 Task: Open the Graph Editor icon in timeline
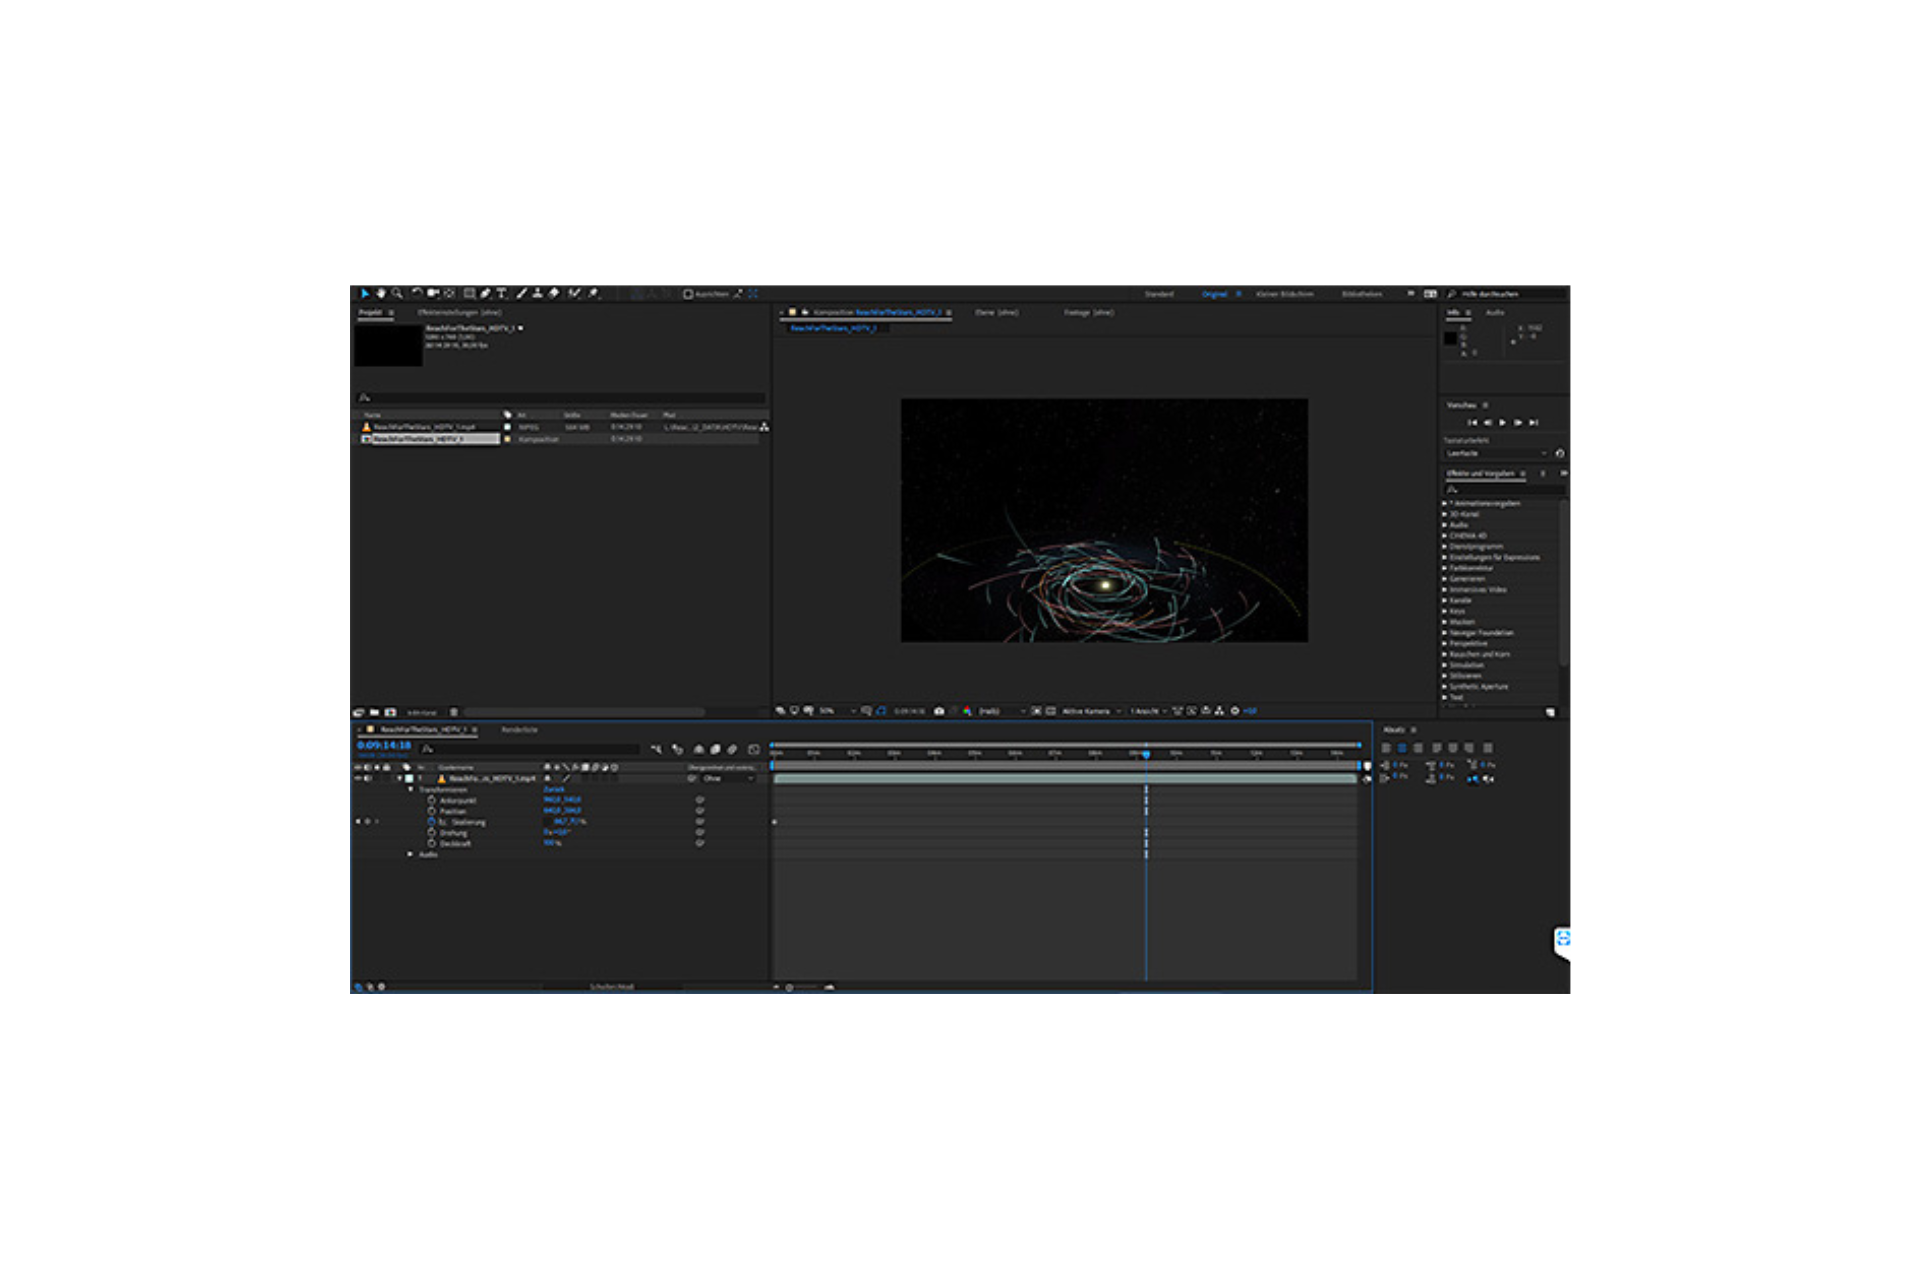pyautogui.click(x=754, y=749)
